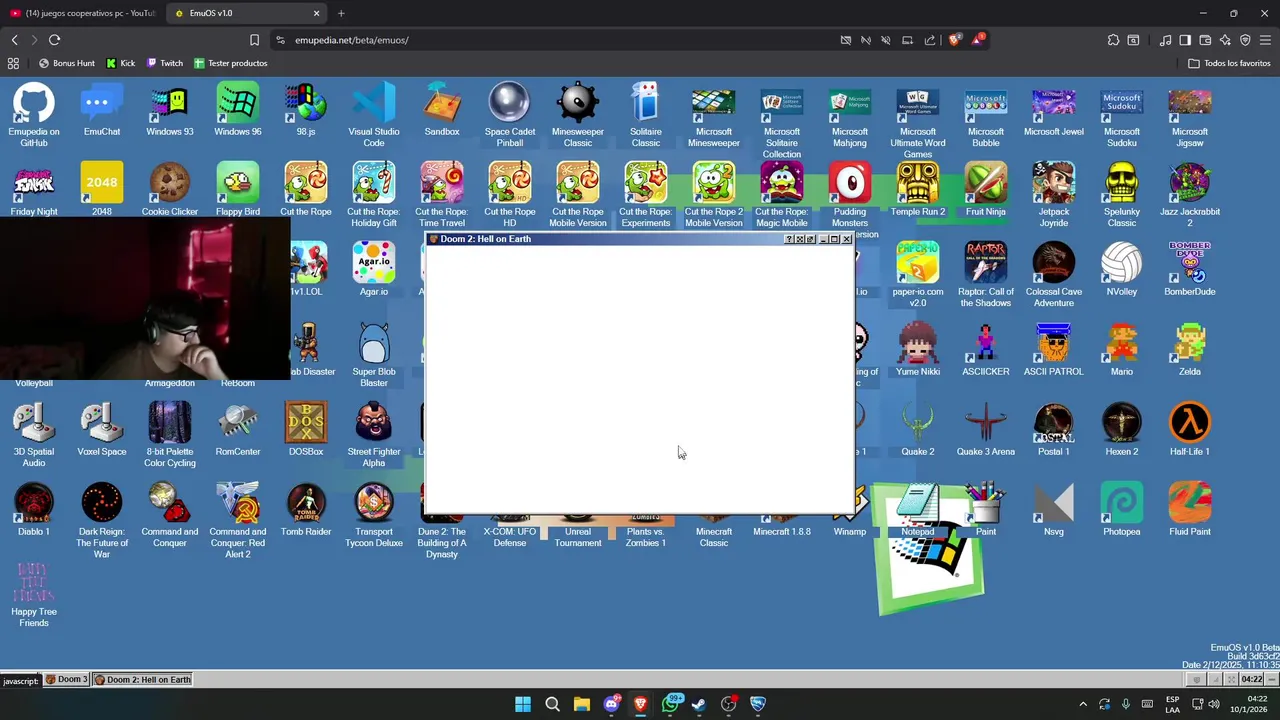Image resolution: width=1280 pixels, height=720 pixels.
Task: Open a new browser tab
Action: [341, 13]
